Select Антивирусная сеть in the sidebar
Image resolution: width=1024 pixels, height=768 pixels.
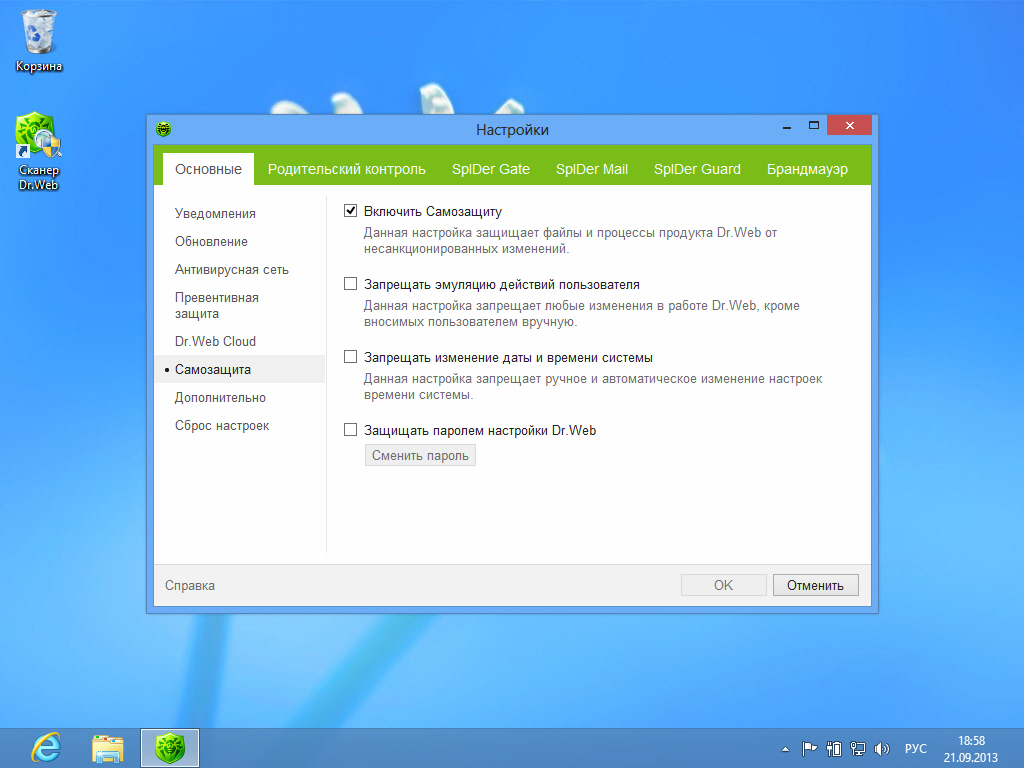[231, 270]
